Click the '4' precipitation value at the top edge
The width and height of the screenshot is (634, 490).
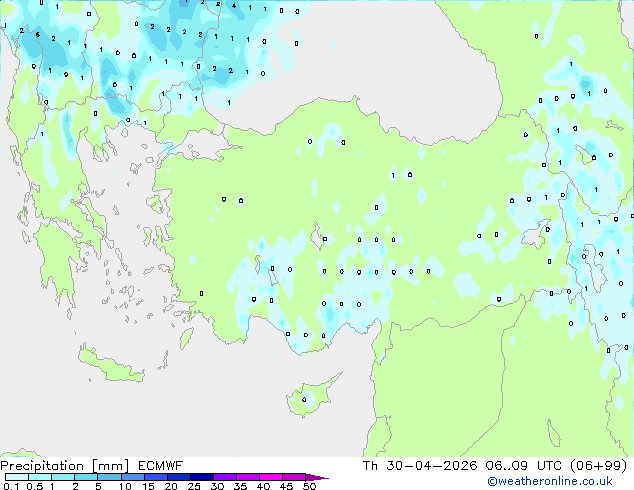click(x=234, y=6)
